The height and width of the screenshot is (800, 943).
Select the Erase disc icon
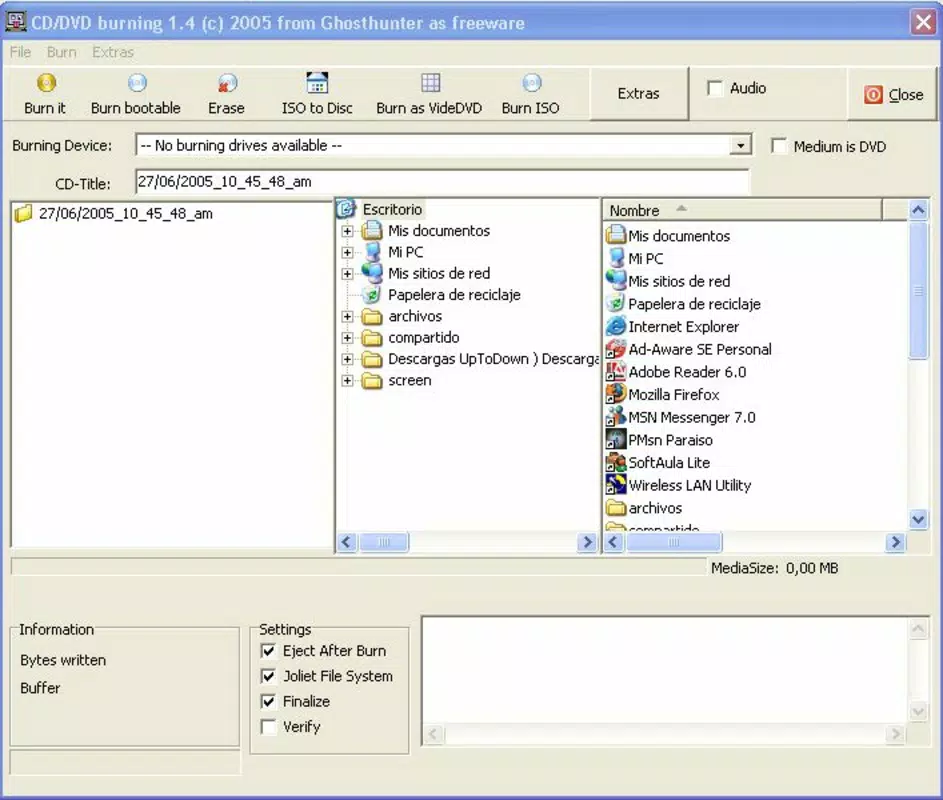tap(227, 82)
